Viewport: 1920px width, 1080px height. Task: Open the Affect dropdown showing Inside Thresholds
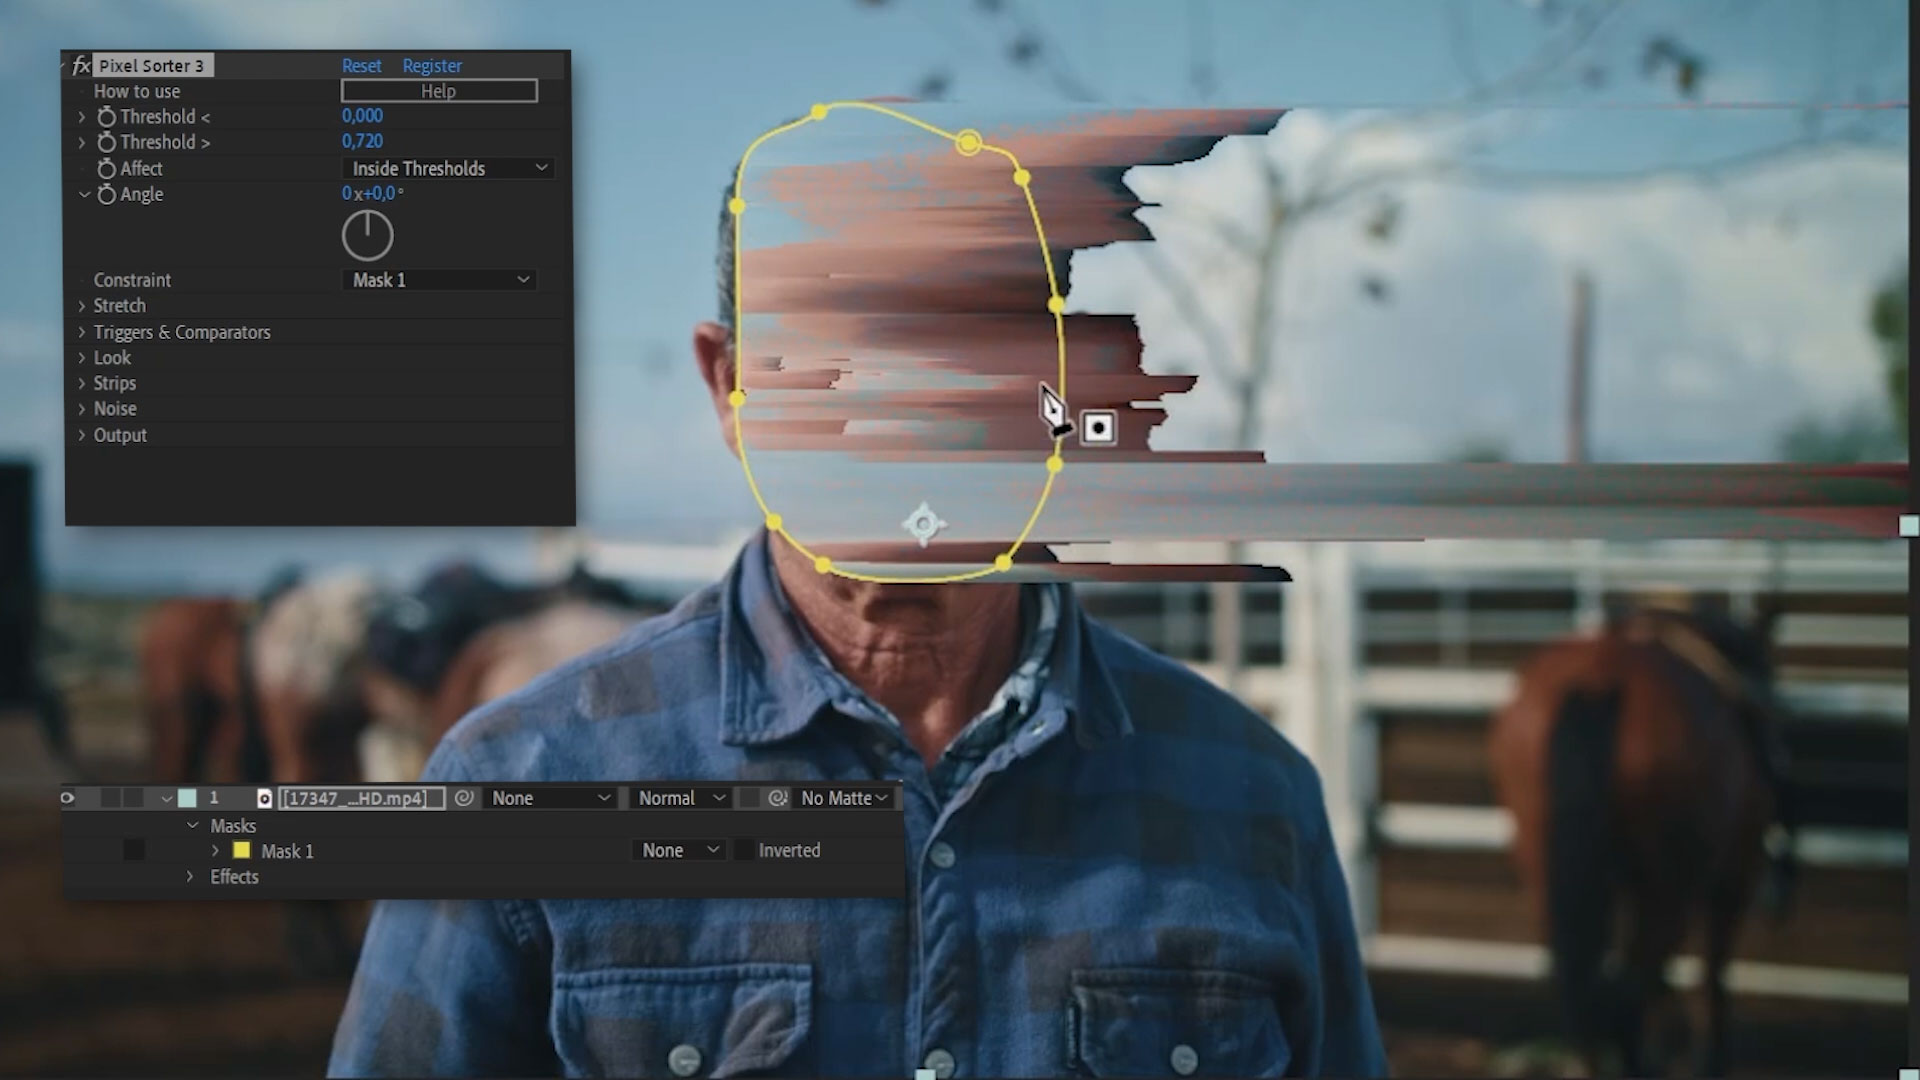click(447, 168)
